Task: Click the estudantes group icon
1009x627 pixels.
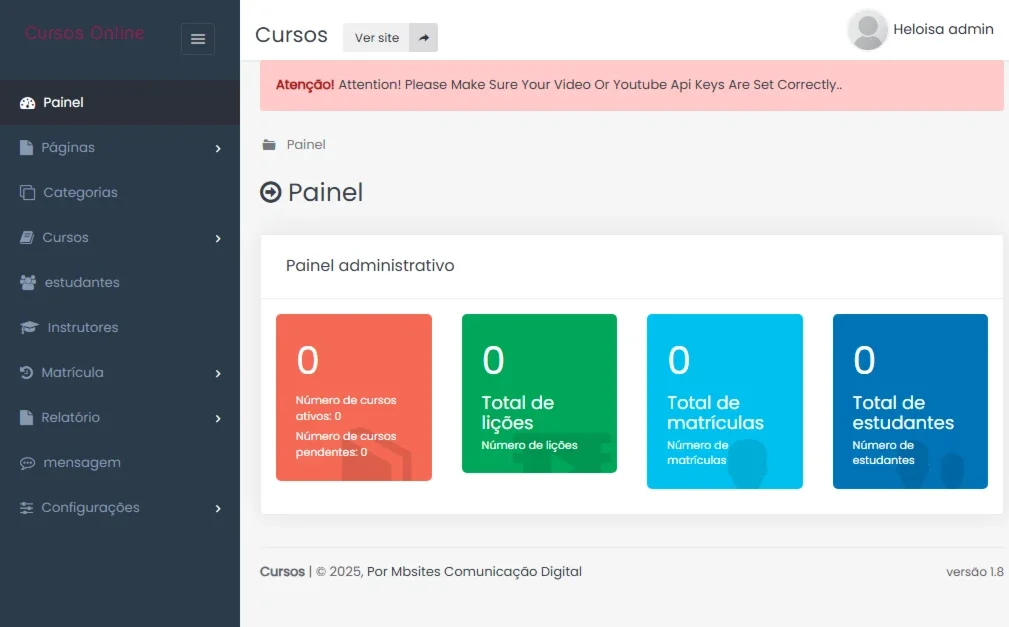Action: 28,283
